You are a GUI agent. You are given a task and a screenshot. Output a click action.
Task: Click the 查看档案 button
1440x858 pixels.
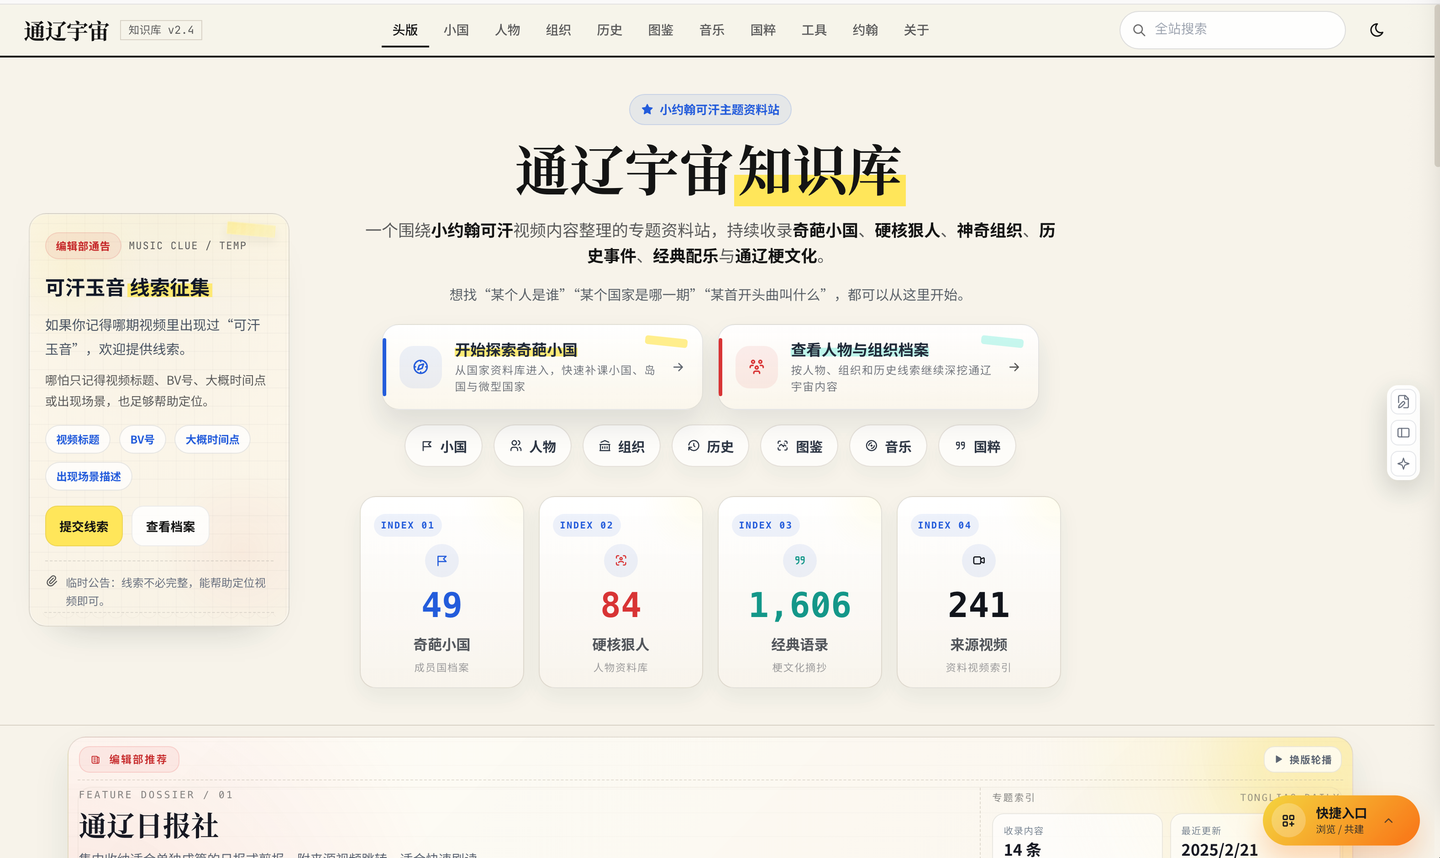point(170,526)
